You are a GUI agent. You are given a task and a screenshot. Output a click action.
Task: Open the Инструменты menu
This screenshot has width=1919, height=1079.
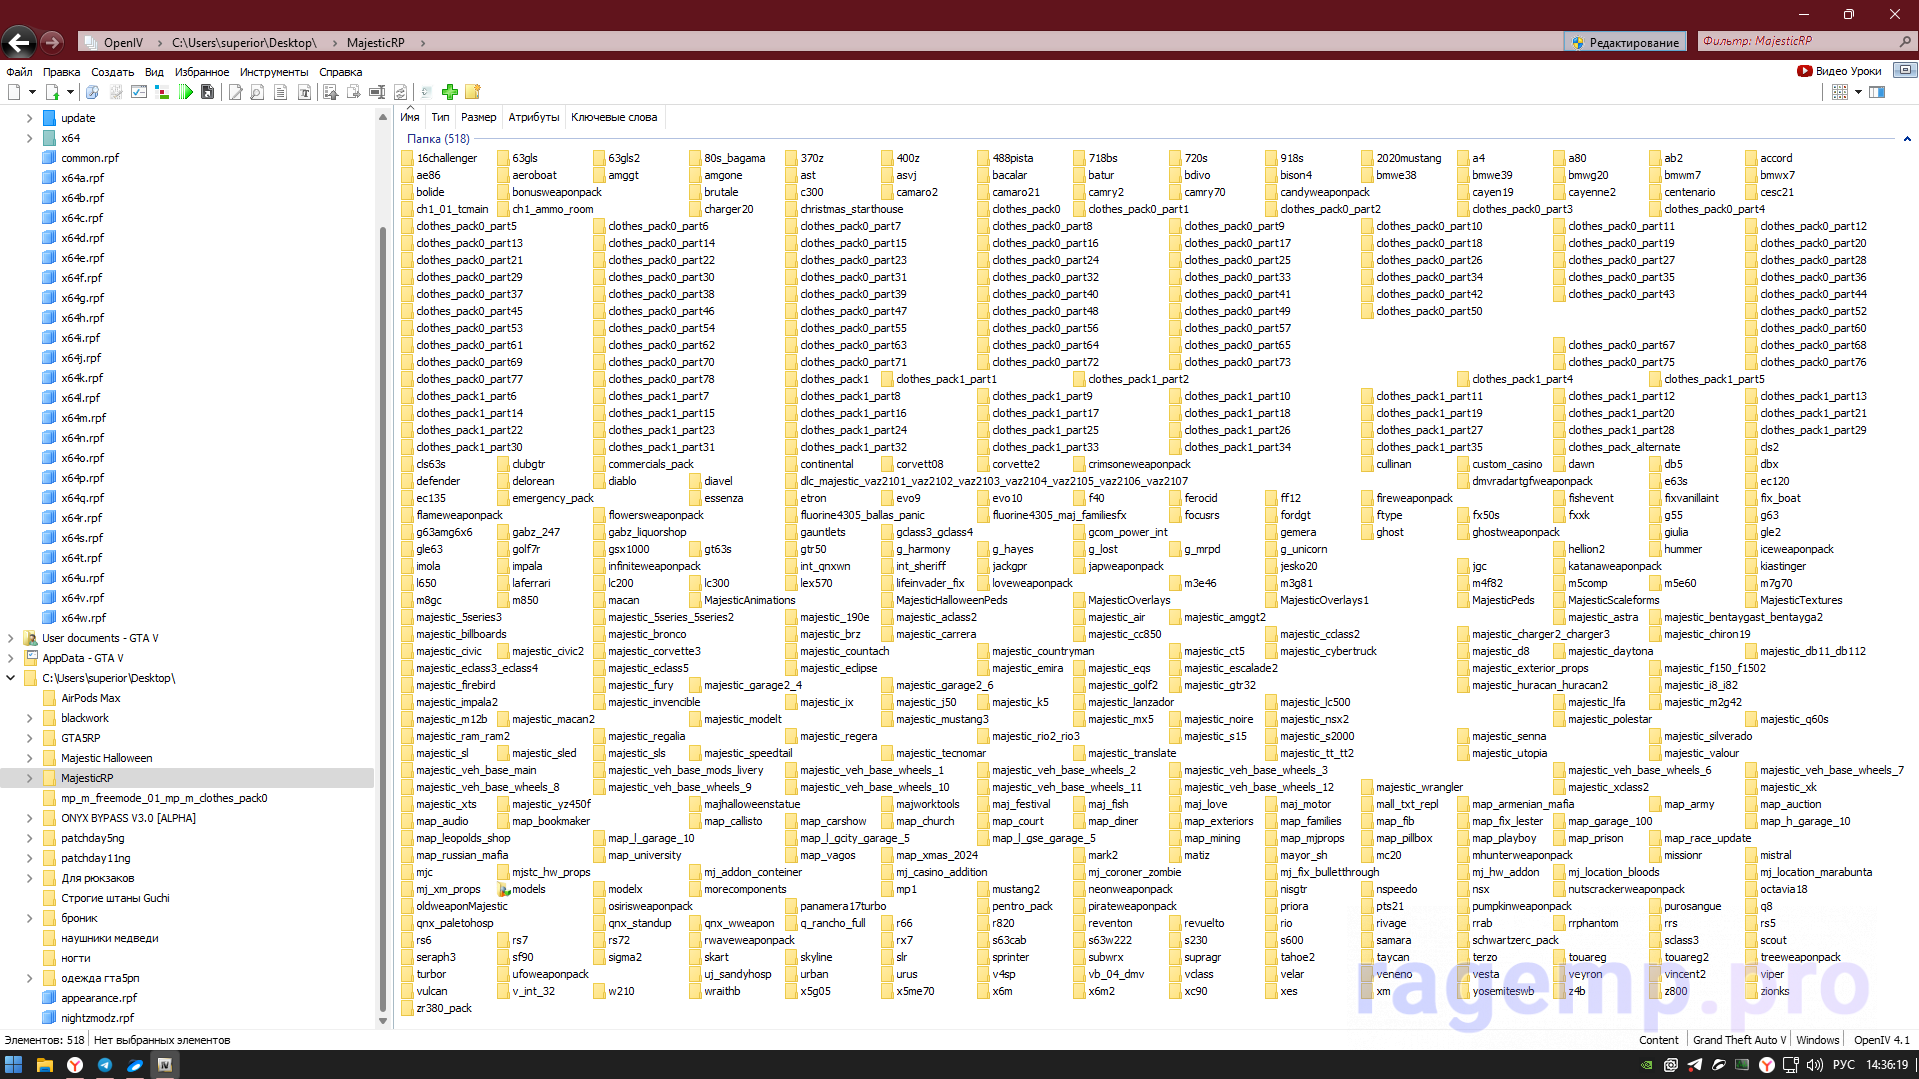tap(274, 72)
